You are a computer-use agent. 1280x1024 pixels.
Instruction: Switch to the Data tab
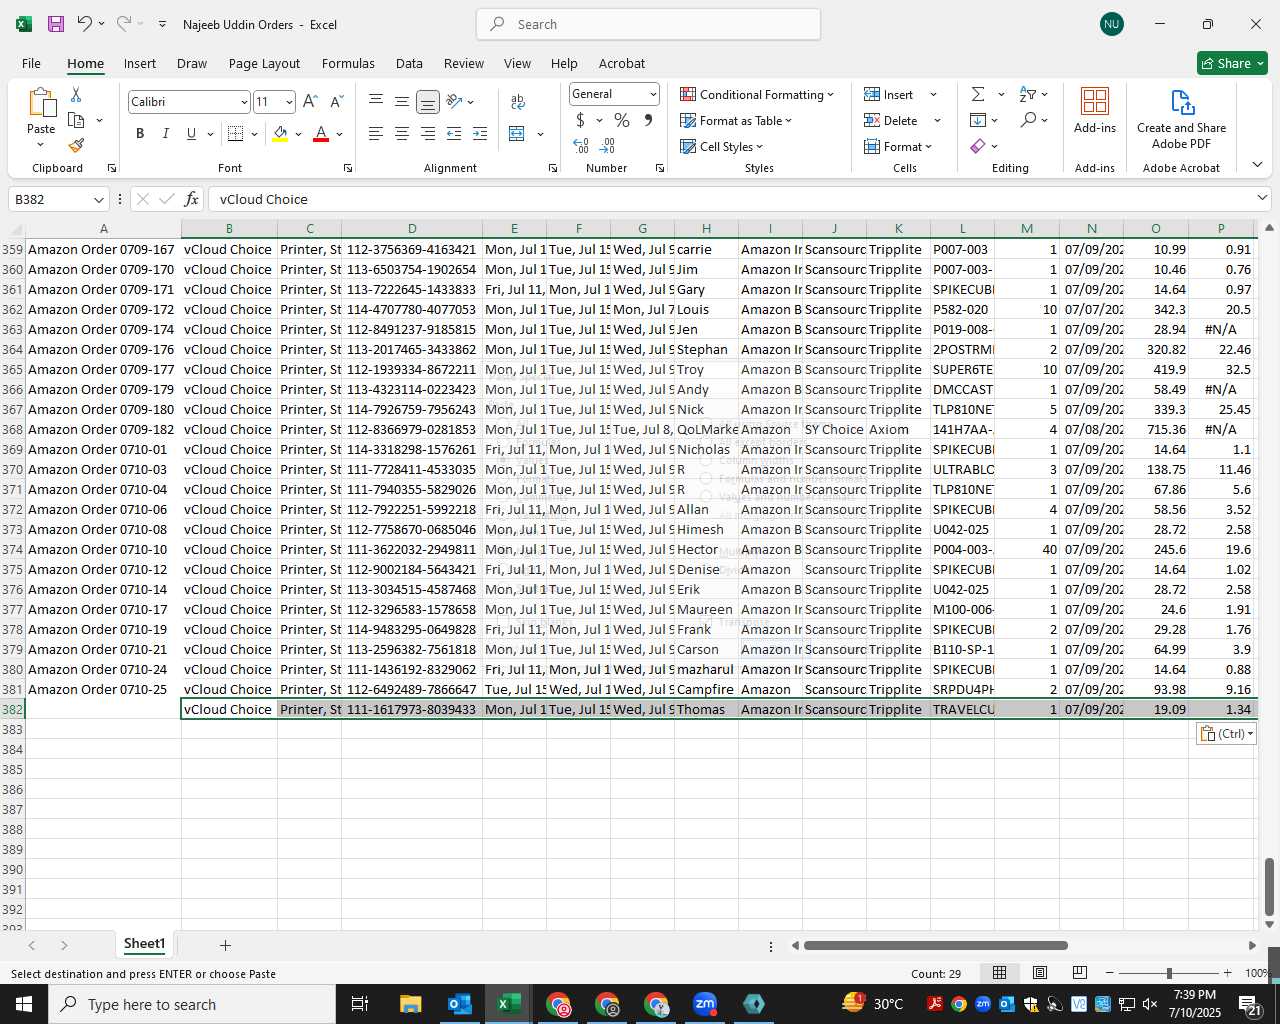tap(409, 63)
